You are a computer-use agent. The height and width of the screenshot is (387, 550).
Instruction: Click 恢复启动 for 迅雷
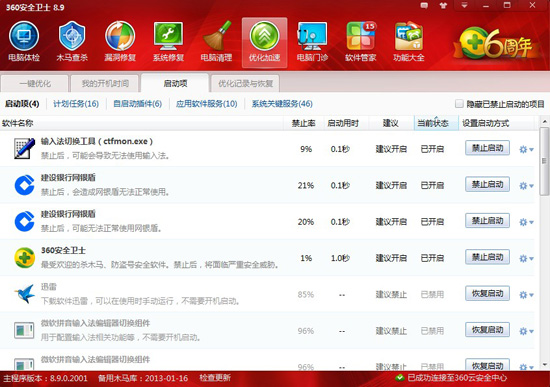487,294
